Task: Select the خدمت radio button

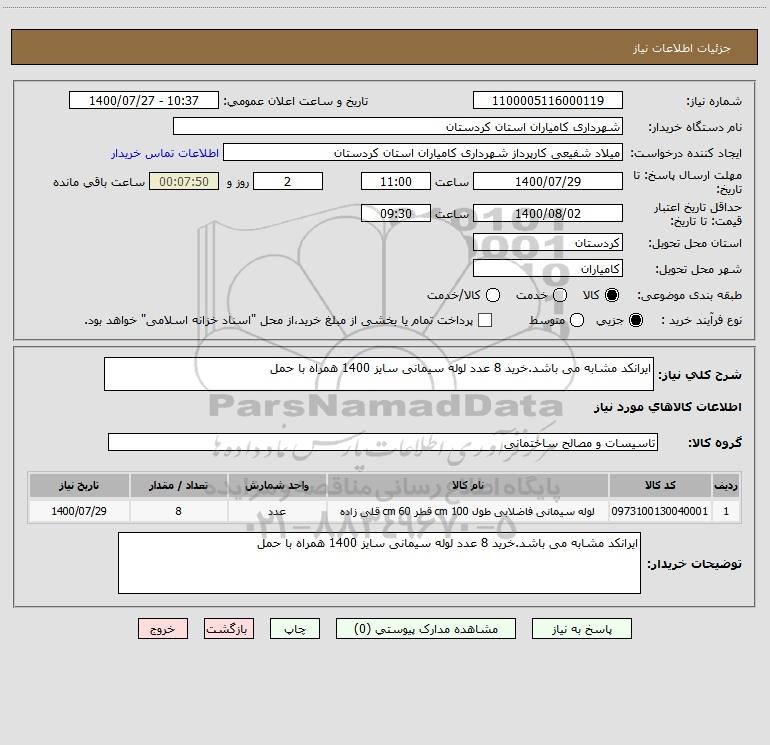Action: coord(560,295)
